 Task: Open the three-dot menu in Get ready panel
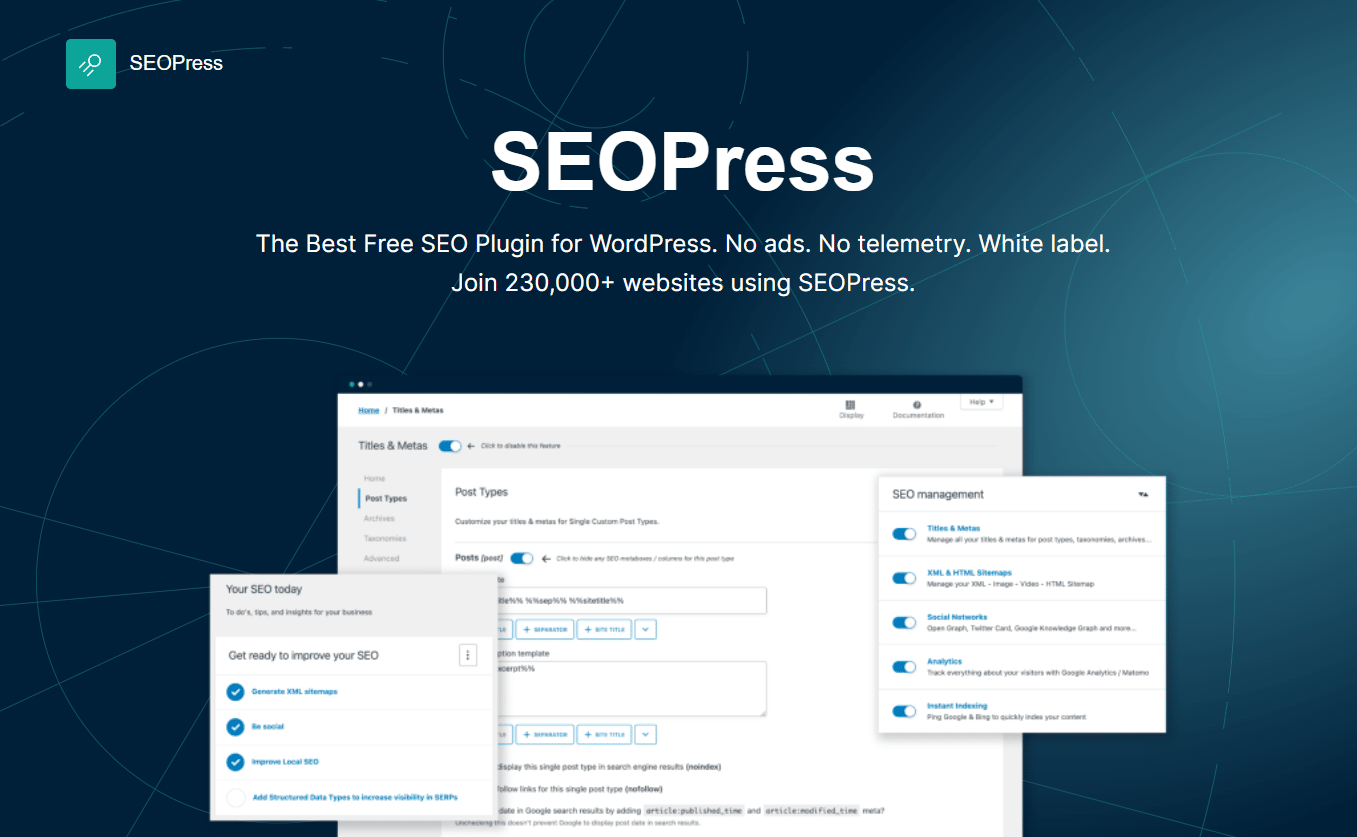coord(468,655)
